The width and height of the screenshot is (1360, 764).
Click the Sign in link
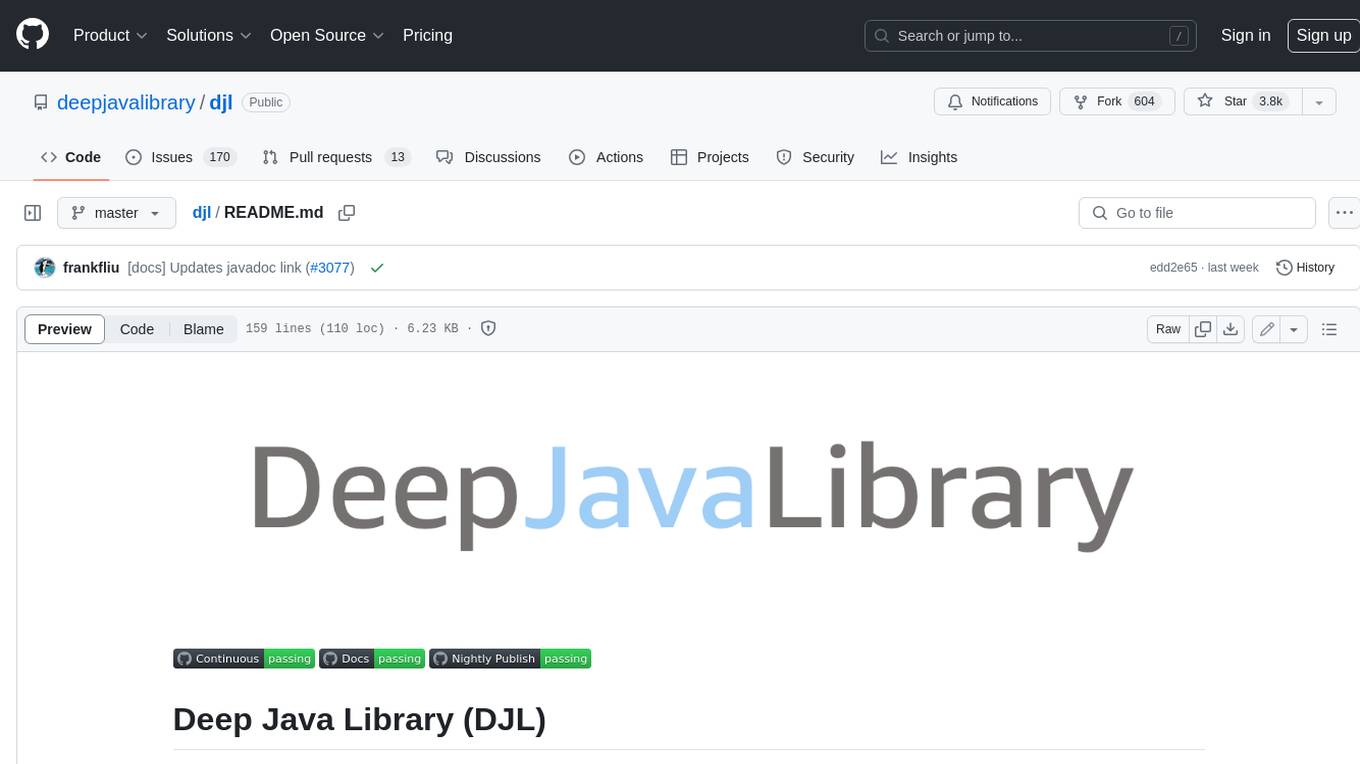tap(1245, 35)
